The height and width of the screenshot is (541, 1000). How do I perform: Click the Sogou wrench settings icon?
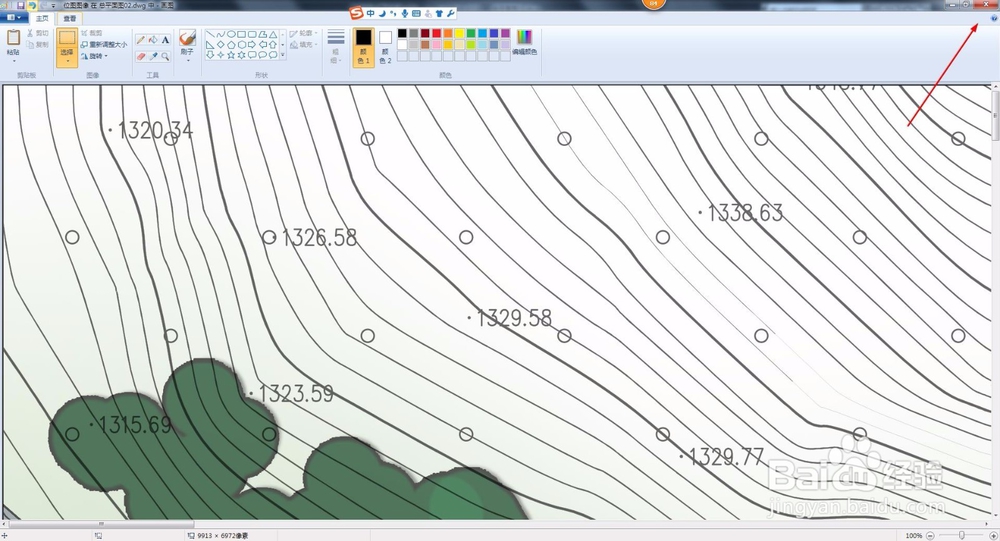tap(451, 13)
